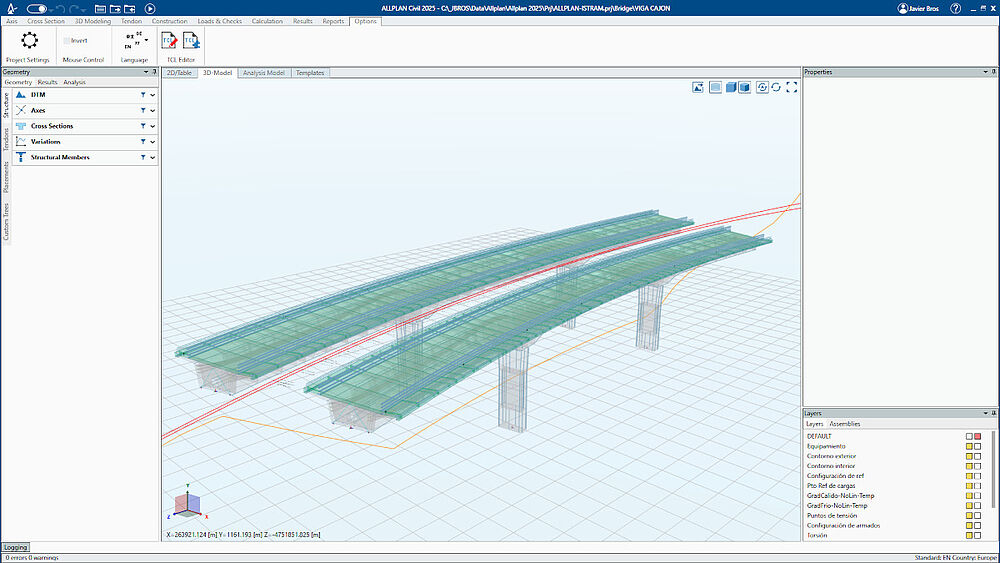Expand the Structural Members group chevron
The height and width of the screenshot is (563, 1000).
153,157
